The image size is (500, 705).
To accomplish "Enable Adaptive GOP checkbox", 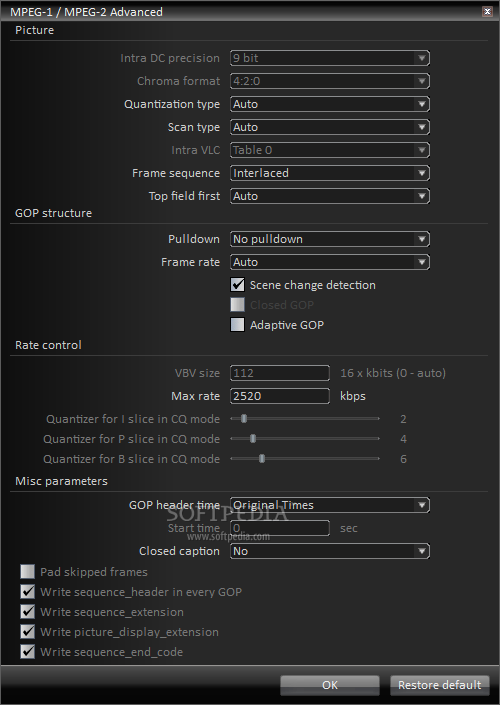I will click(237, 325).
